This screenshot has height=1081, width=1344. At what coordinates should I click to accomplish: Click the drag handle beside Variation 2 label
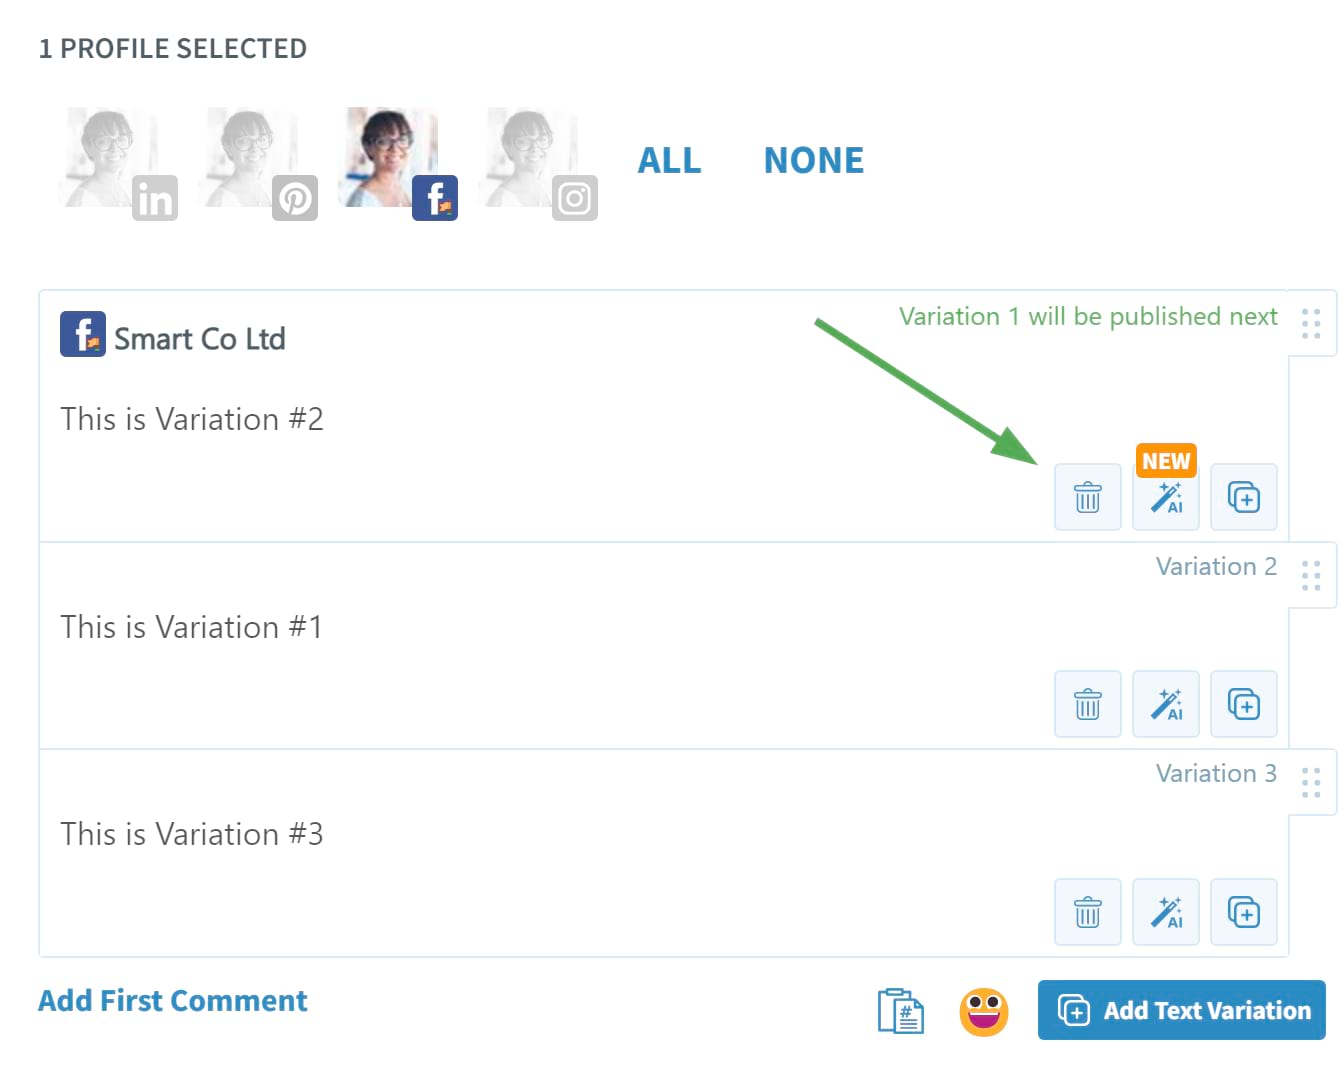point(1311,575)
